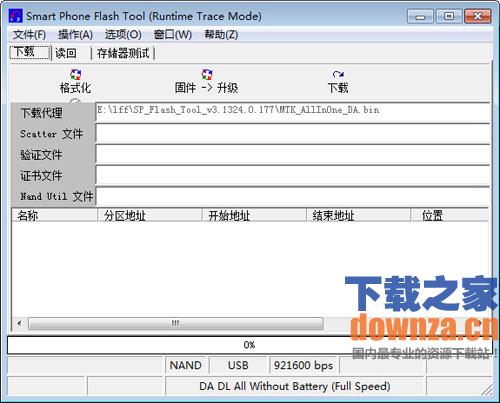Switch to the 读回 tab

[x=66, y=53]
